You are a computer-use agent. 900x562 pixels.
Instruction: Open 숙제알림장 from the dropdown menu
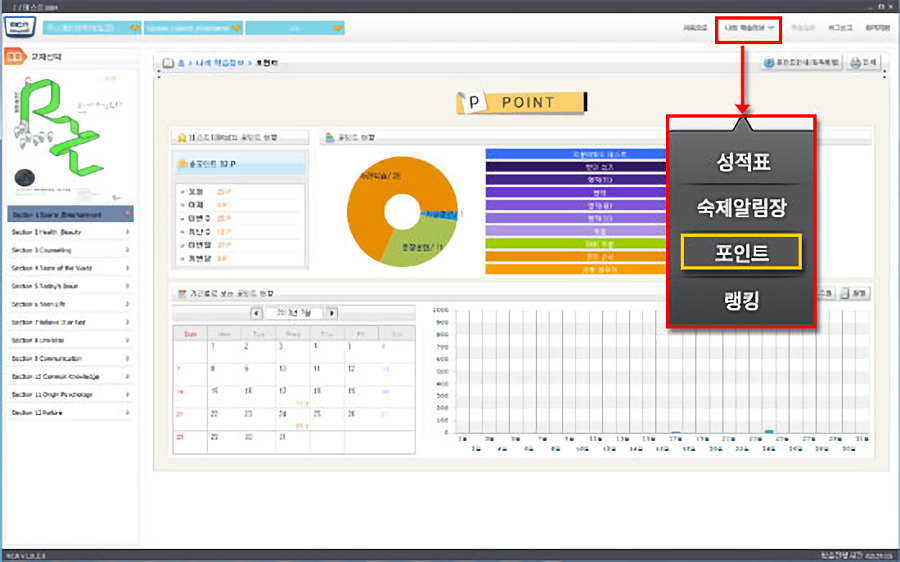743,207
